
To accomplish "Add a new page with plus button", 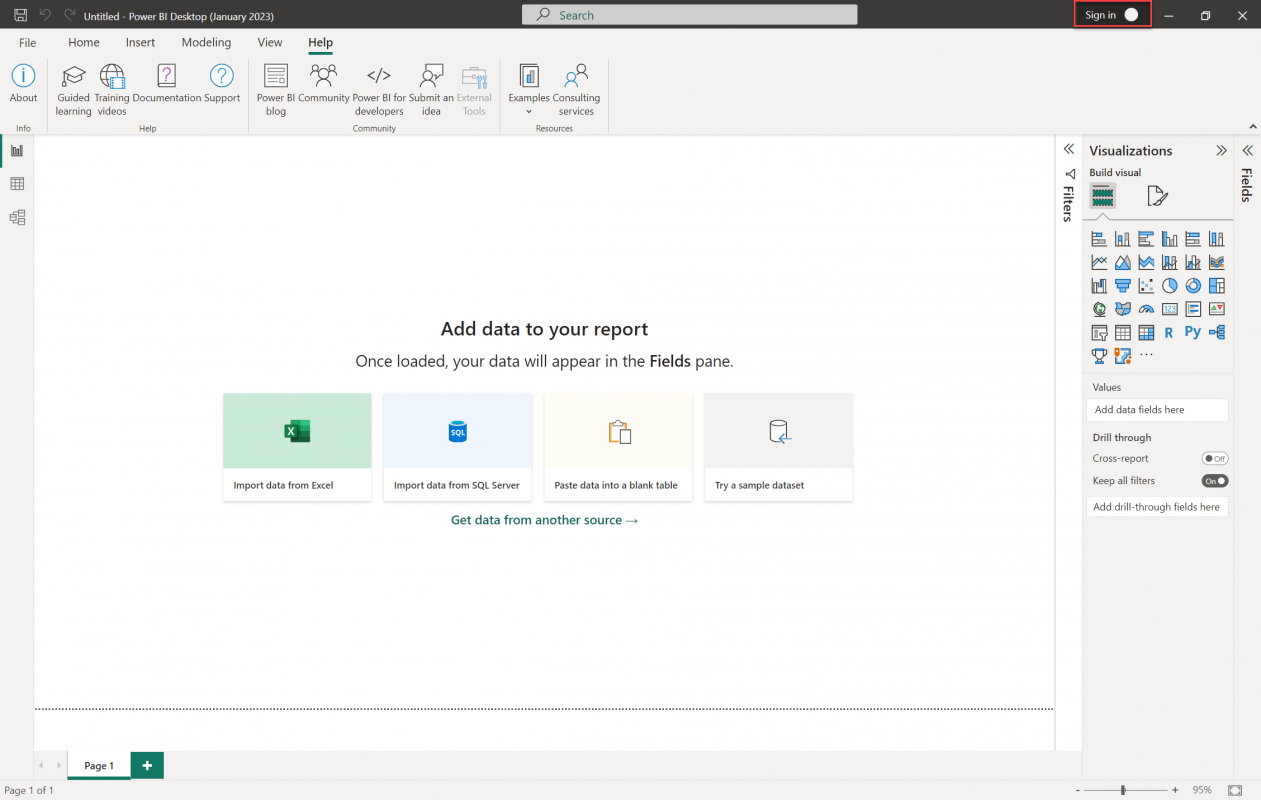I will click(x=147, y=766).
